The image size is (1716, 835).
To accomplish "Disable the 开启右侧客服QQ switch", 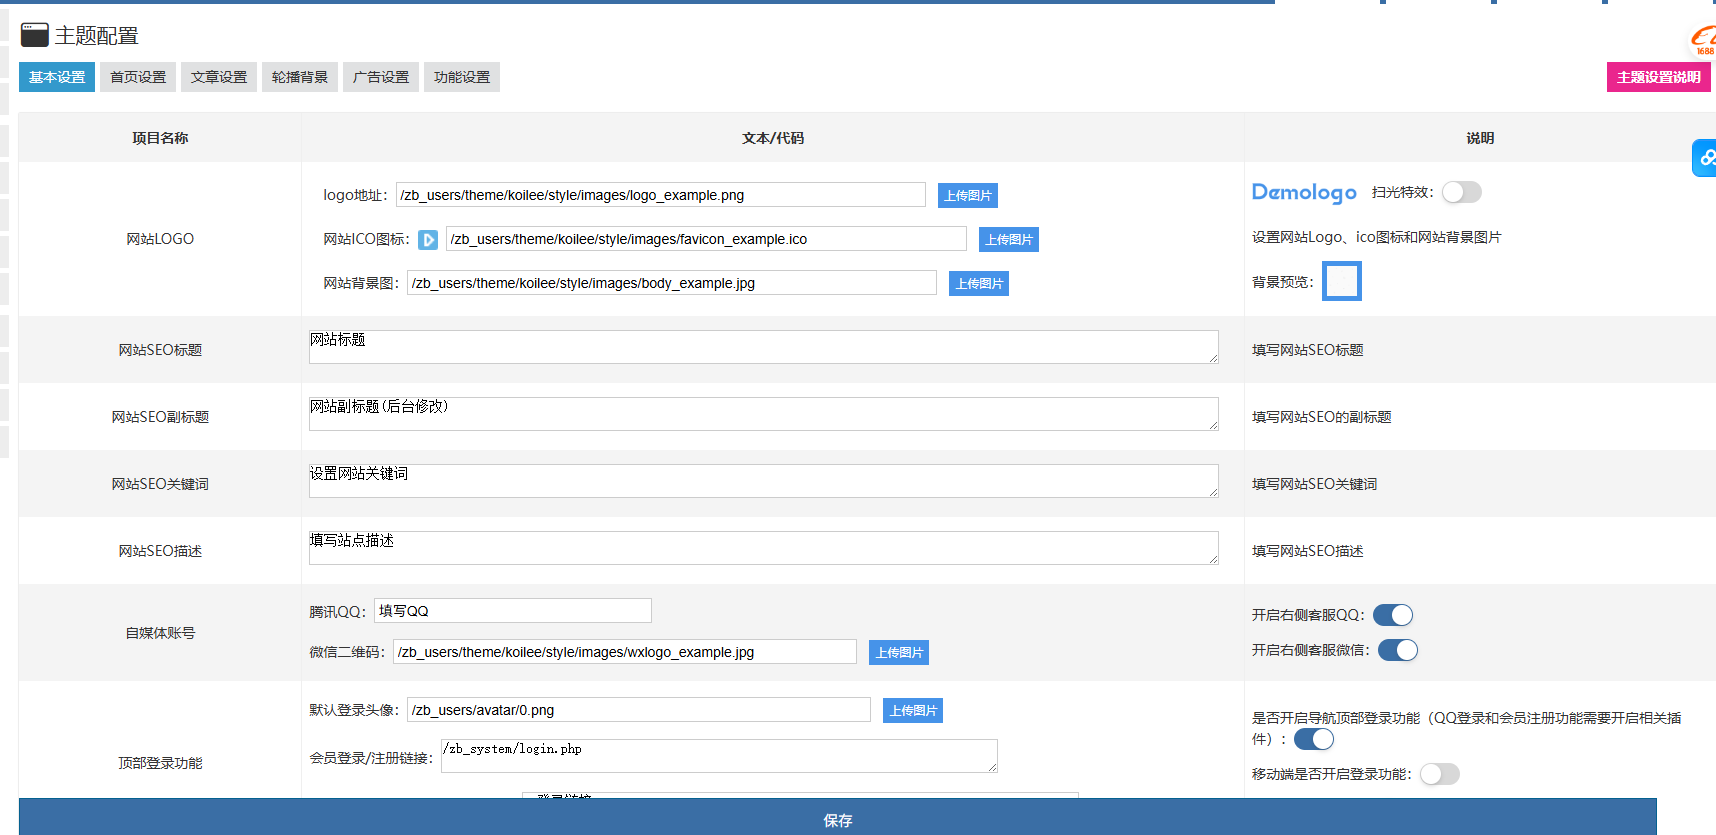I will tap(1392, 615).
